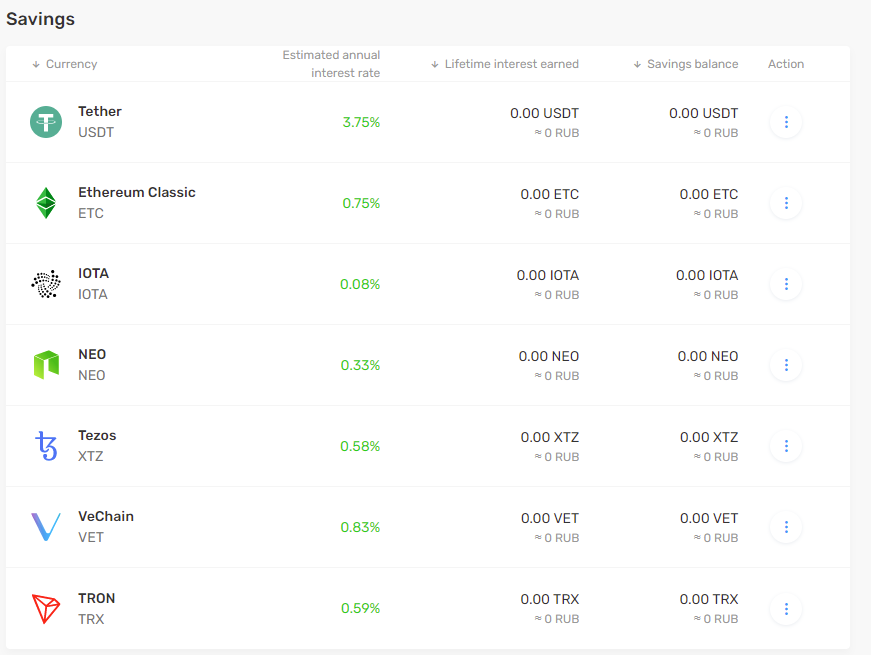Select the Ethereum Classic currency name
The width and height of the screenshot is (871, 655).
[x=137, y=192]
